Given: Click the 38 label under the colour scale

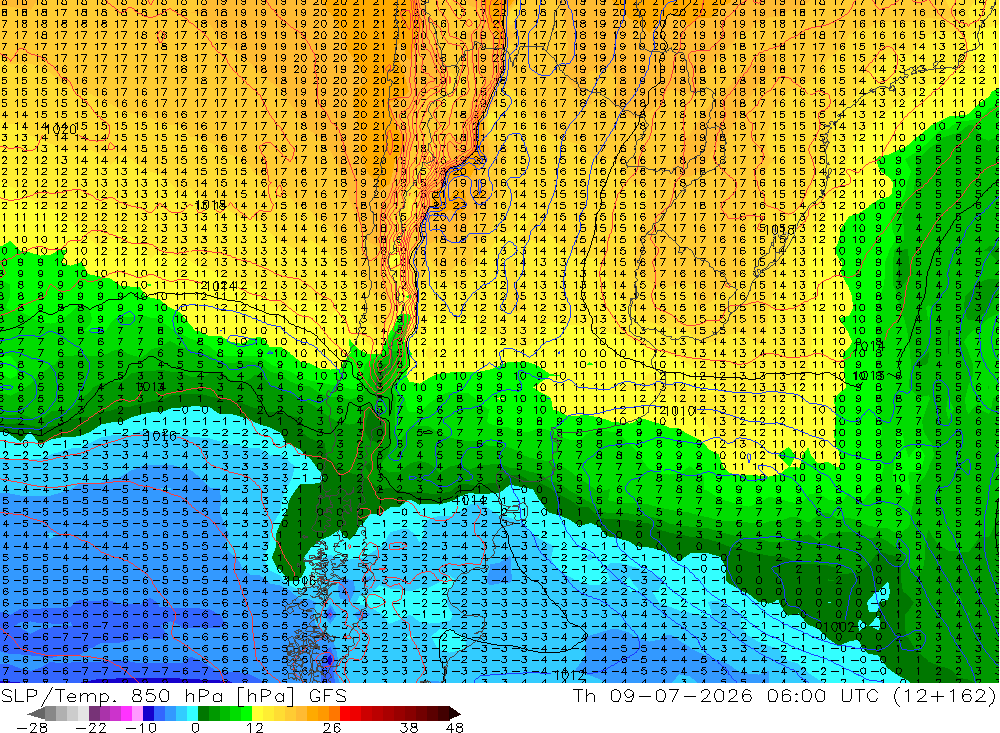Looking at the screenshot, I should pyautogui.click(x=409, y=728).
